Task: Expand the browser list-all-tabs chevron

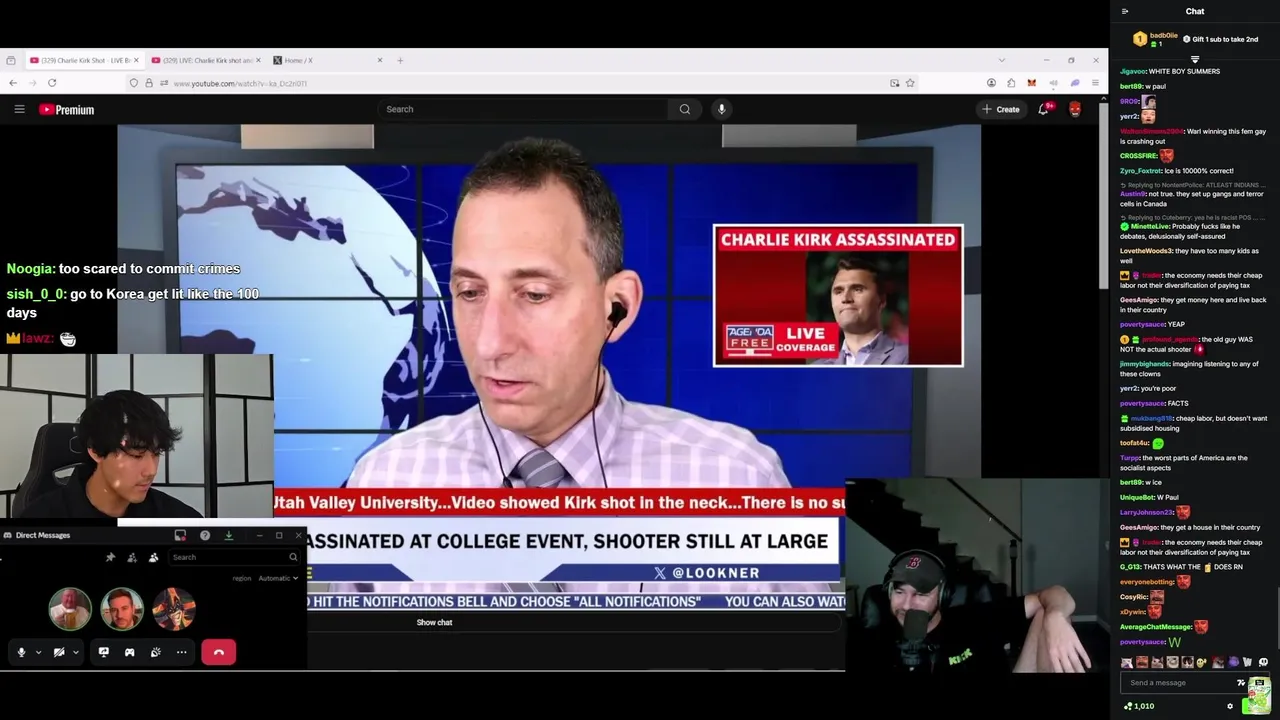Action: (x=1002, y=60)
